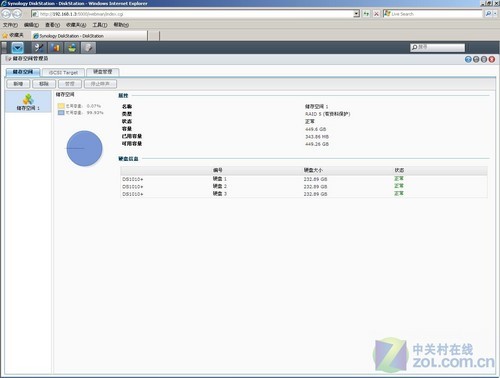Image resolution: width=500 pixels, height=378 pixels.
Task: Click the 232.89 GB size in 硬盘 2 row
Action: (x=315, y=187)
